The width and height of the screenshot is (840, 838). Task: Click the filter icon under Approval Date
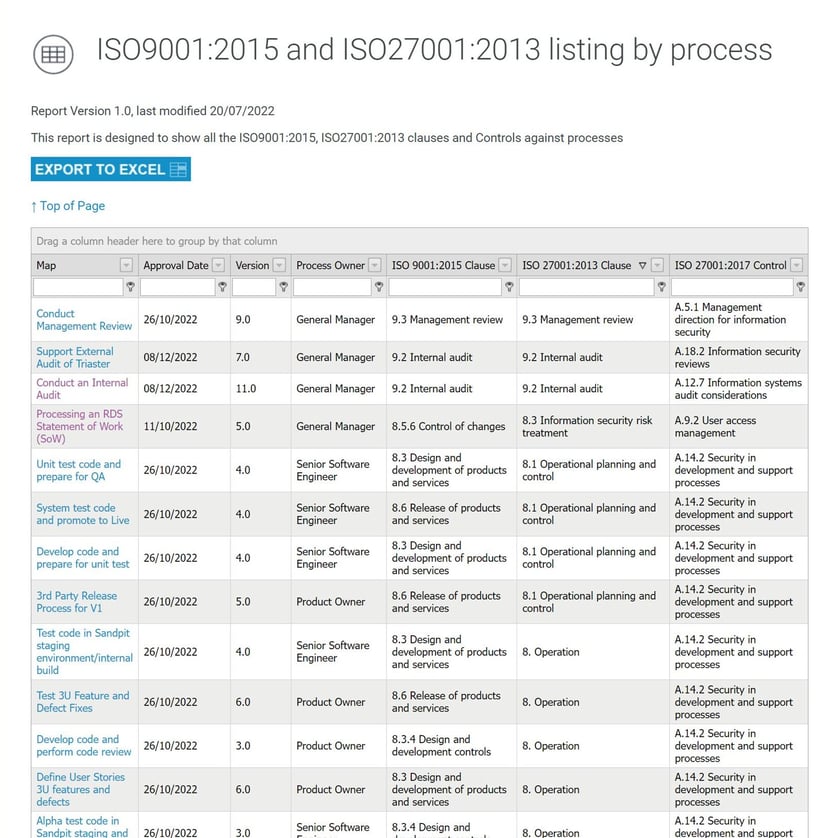pos(222,287)
